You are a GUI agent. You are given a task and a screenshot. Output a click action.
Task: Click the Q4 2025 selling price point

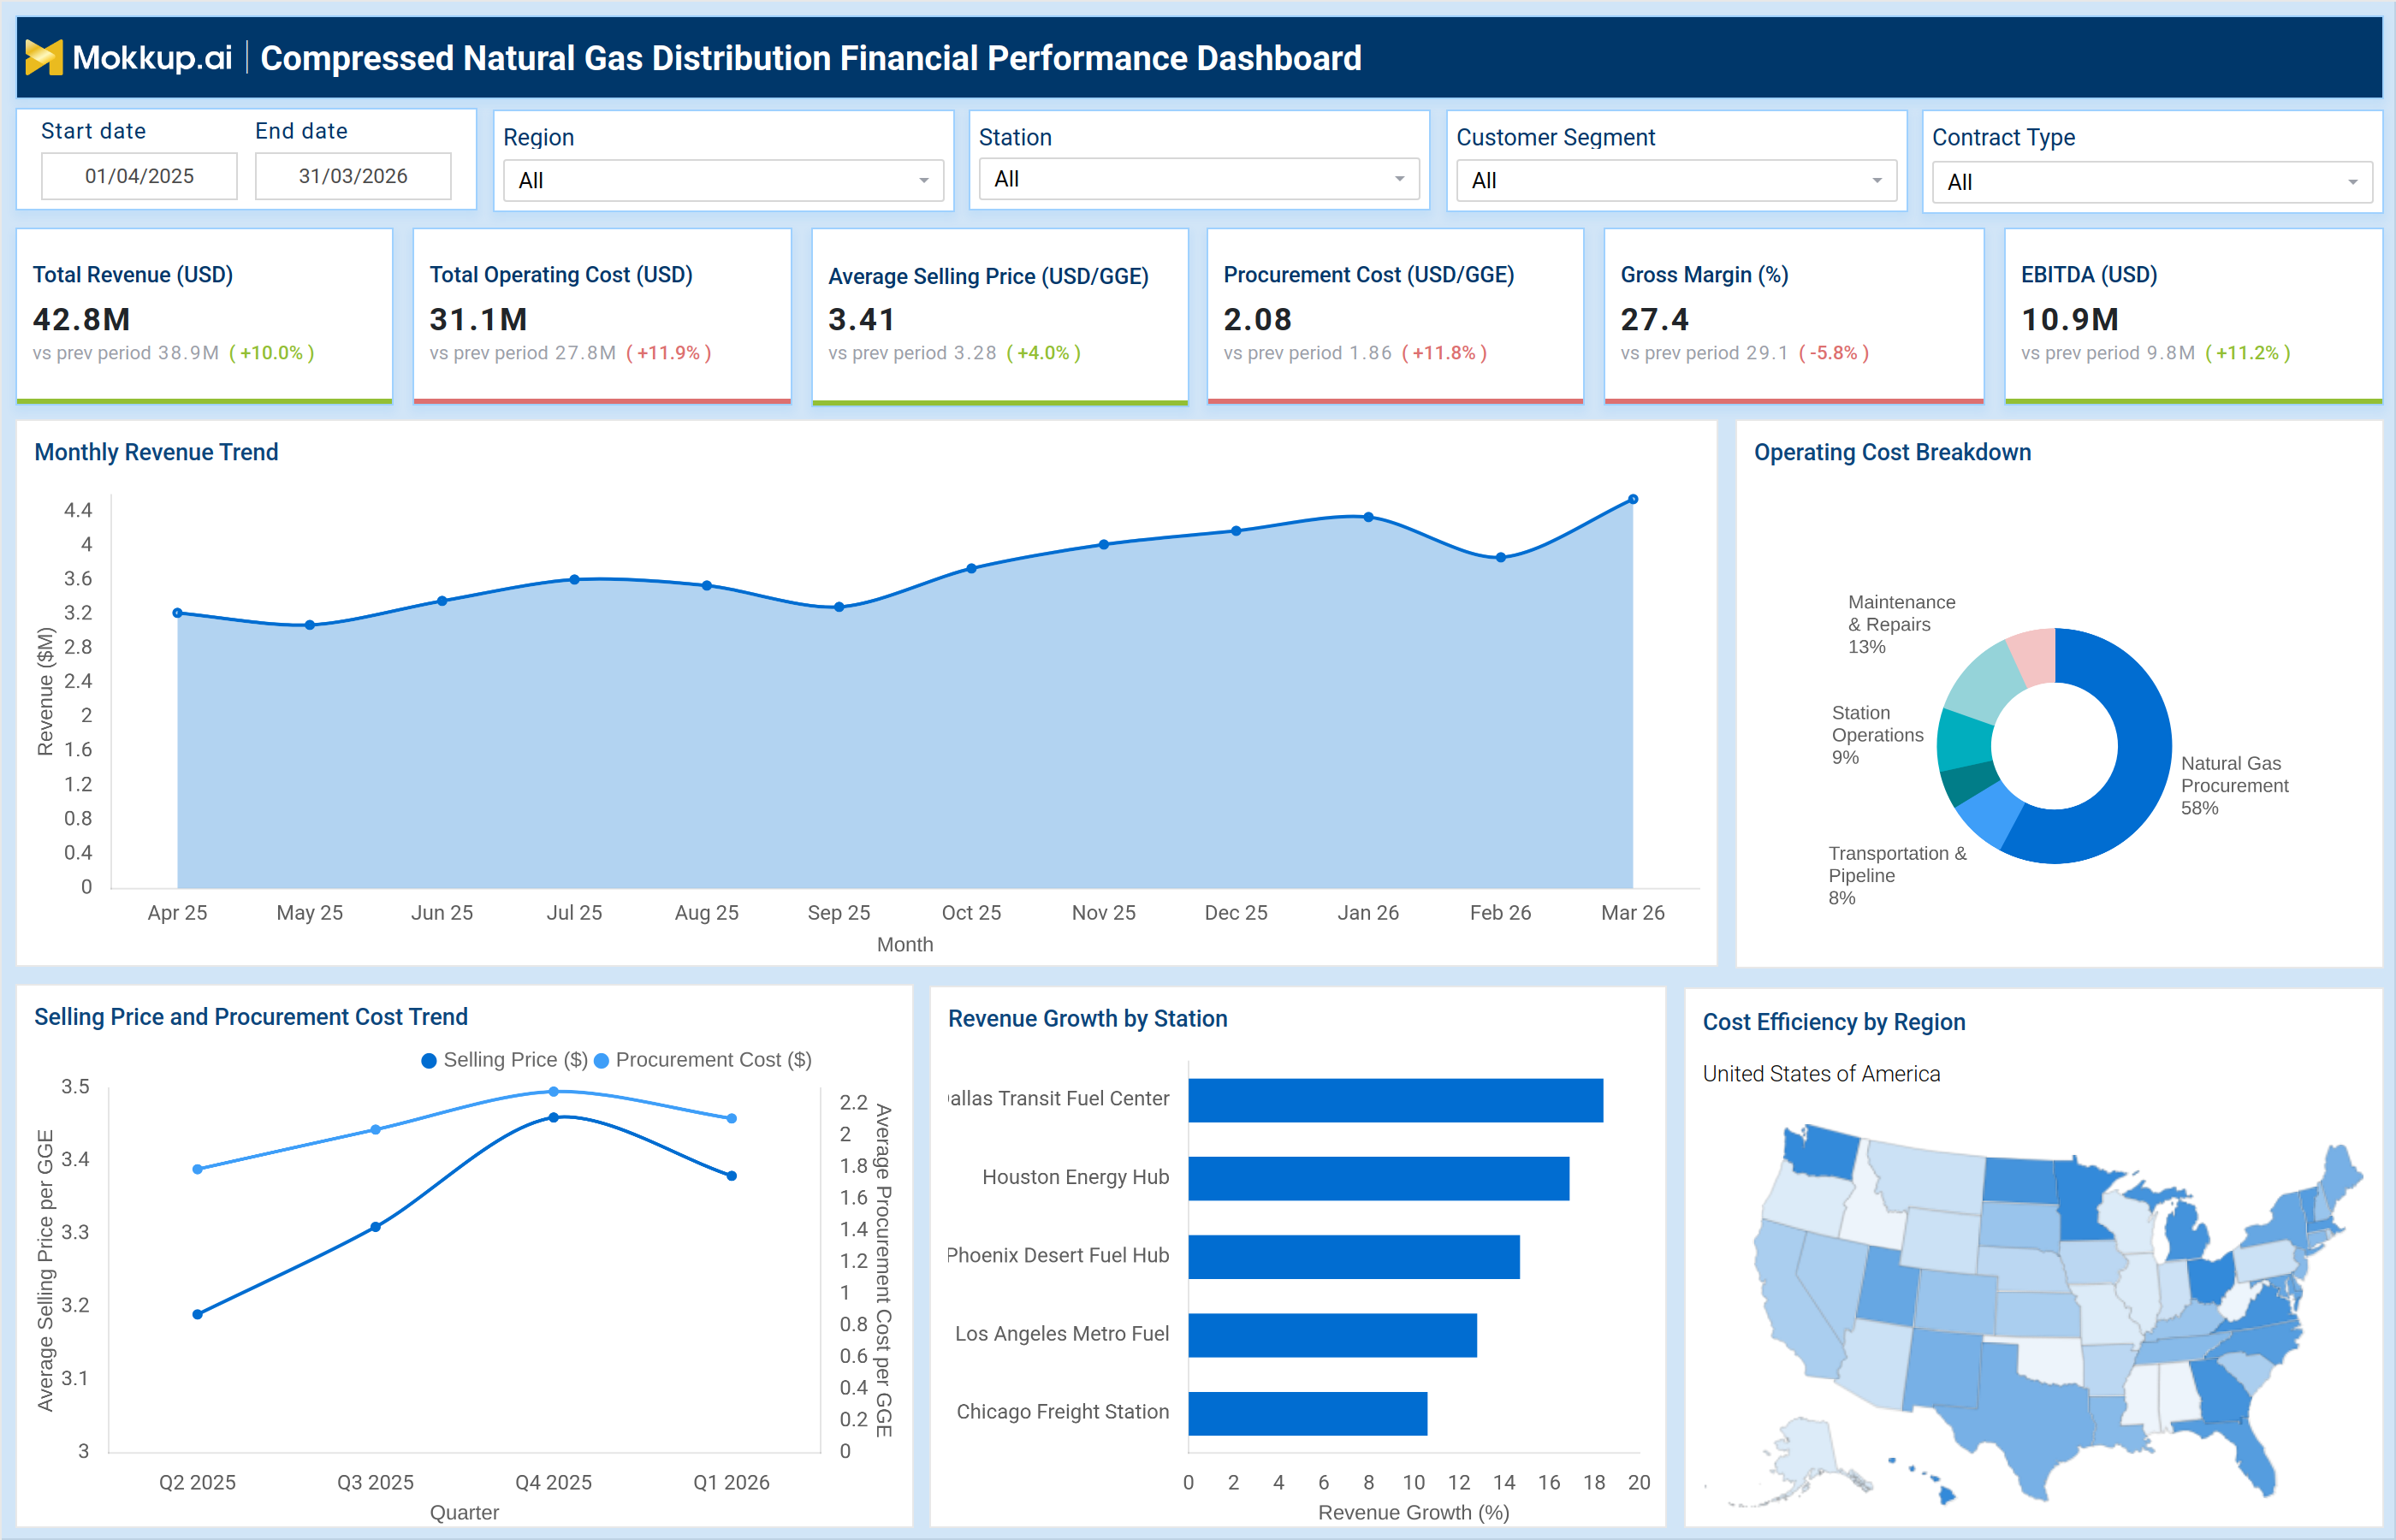[x=554, y=1118]
